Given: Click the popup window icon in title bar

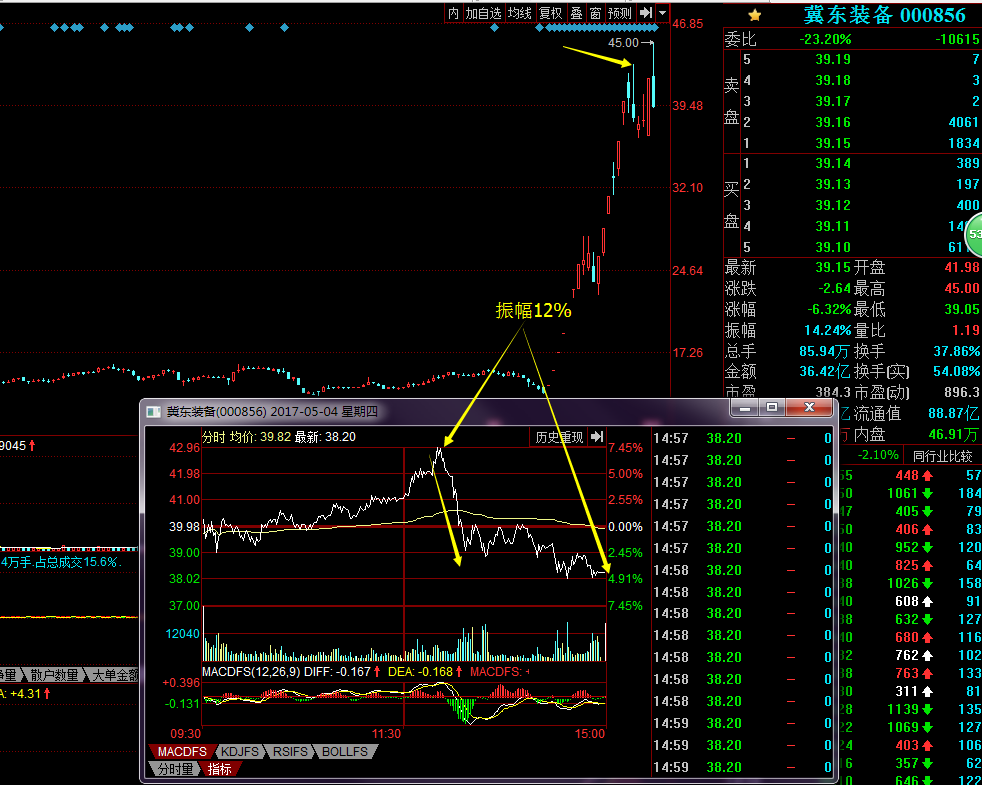Looking at the screenshot, I should 153,411.
